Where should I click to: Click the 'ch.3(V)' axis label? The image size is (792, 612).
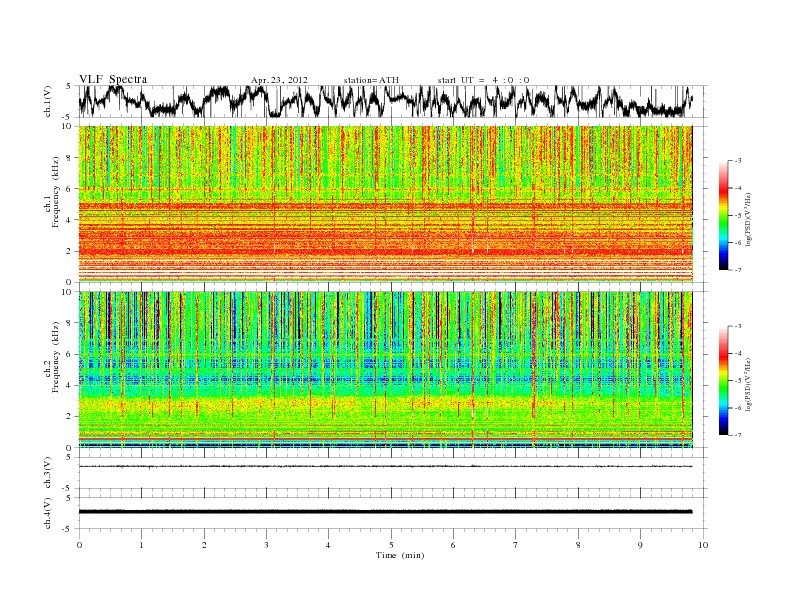pyautogui.click(x=48, y=473)
